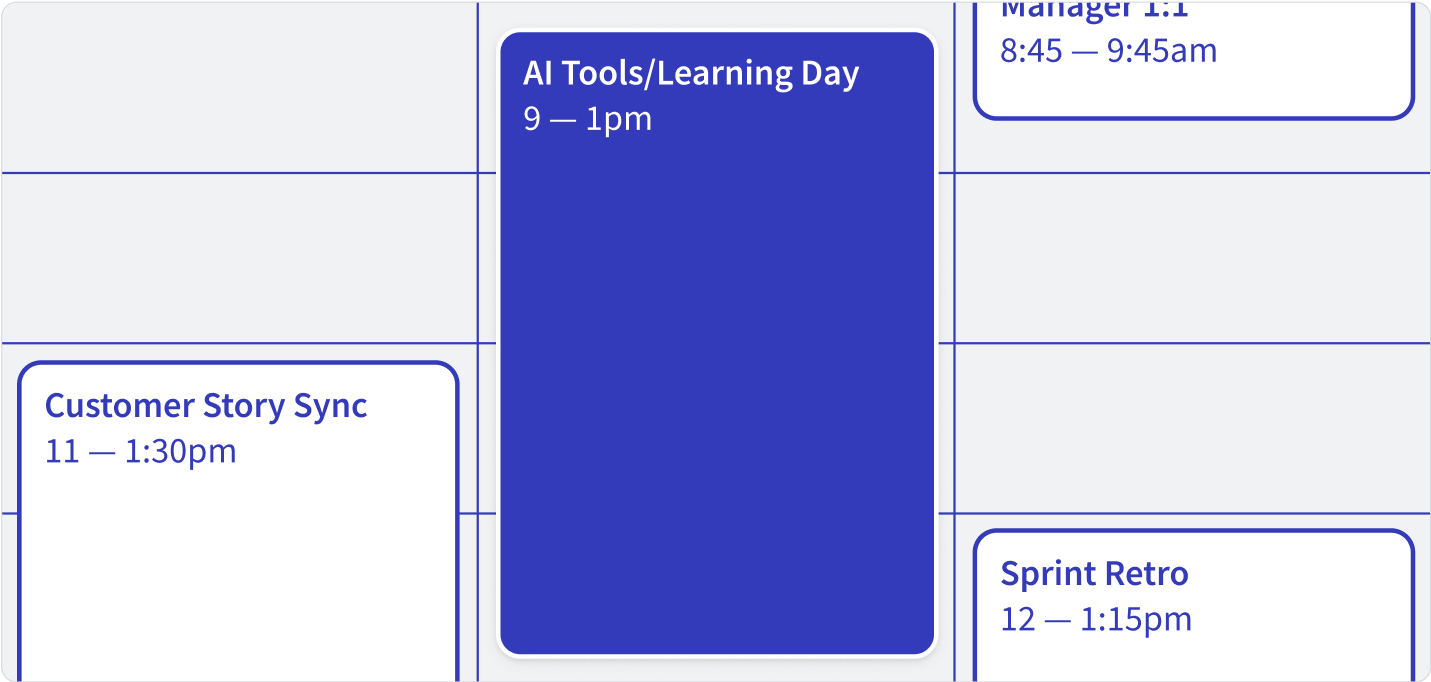Open the AI Tools/Learning Day event

[x=717, y=344]
